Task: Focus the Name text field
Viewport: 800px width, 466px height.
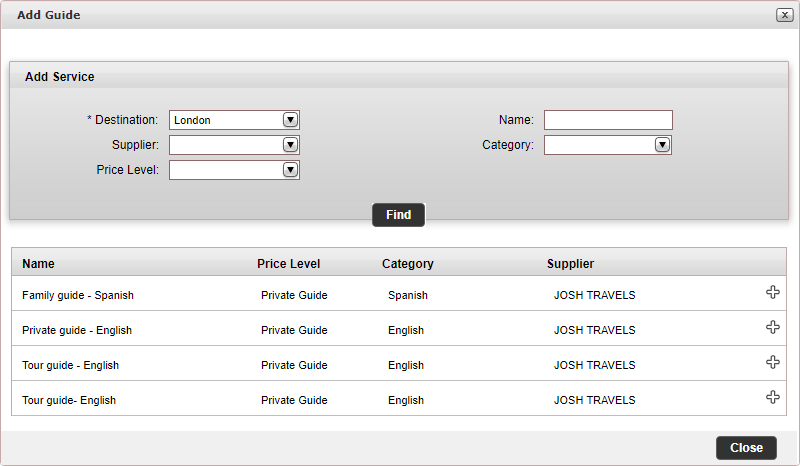Action: pyautogui.click(x=608, y=120)
